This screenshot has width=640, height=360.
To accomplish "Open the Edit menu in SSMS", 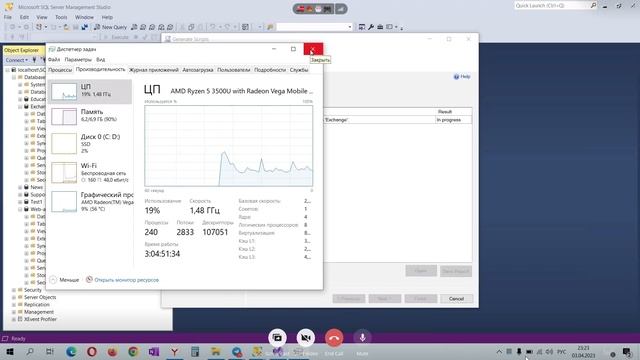I will 24,17.
